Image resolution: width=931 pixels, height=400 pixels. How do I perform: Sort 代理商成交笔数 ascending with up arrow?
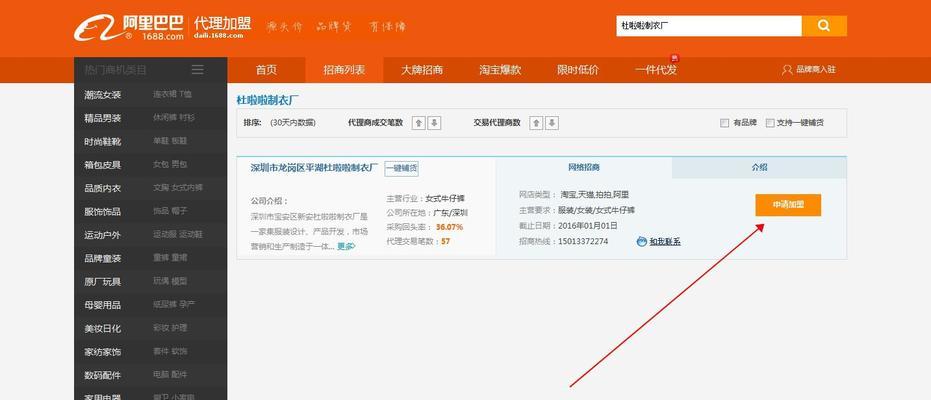419,123
